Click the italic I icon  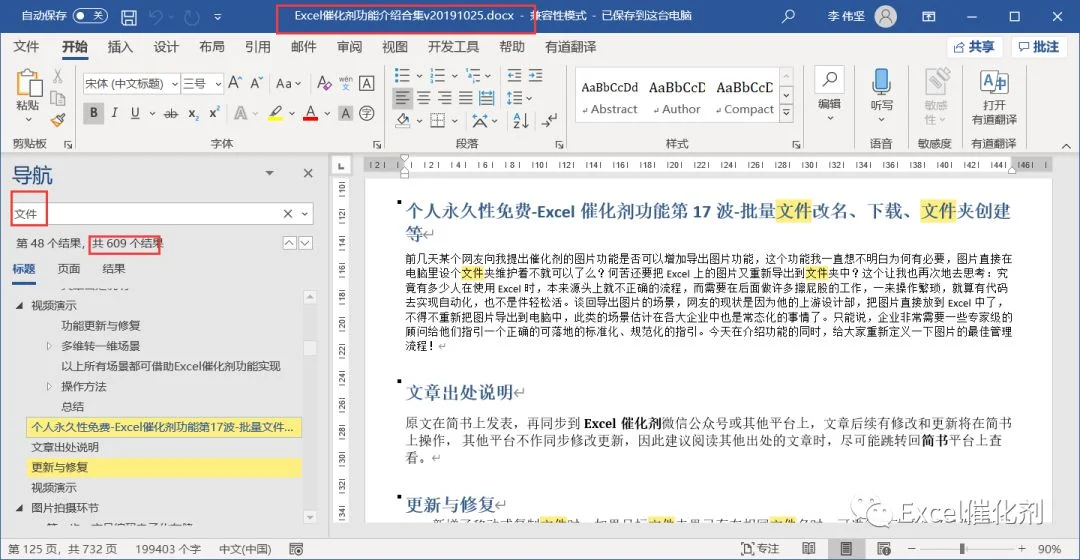coord(114,113)
